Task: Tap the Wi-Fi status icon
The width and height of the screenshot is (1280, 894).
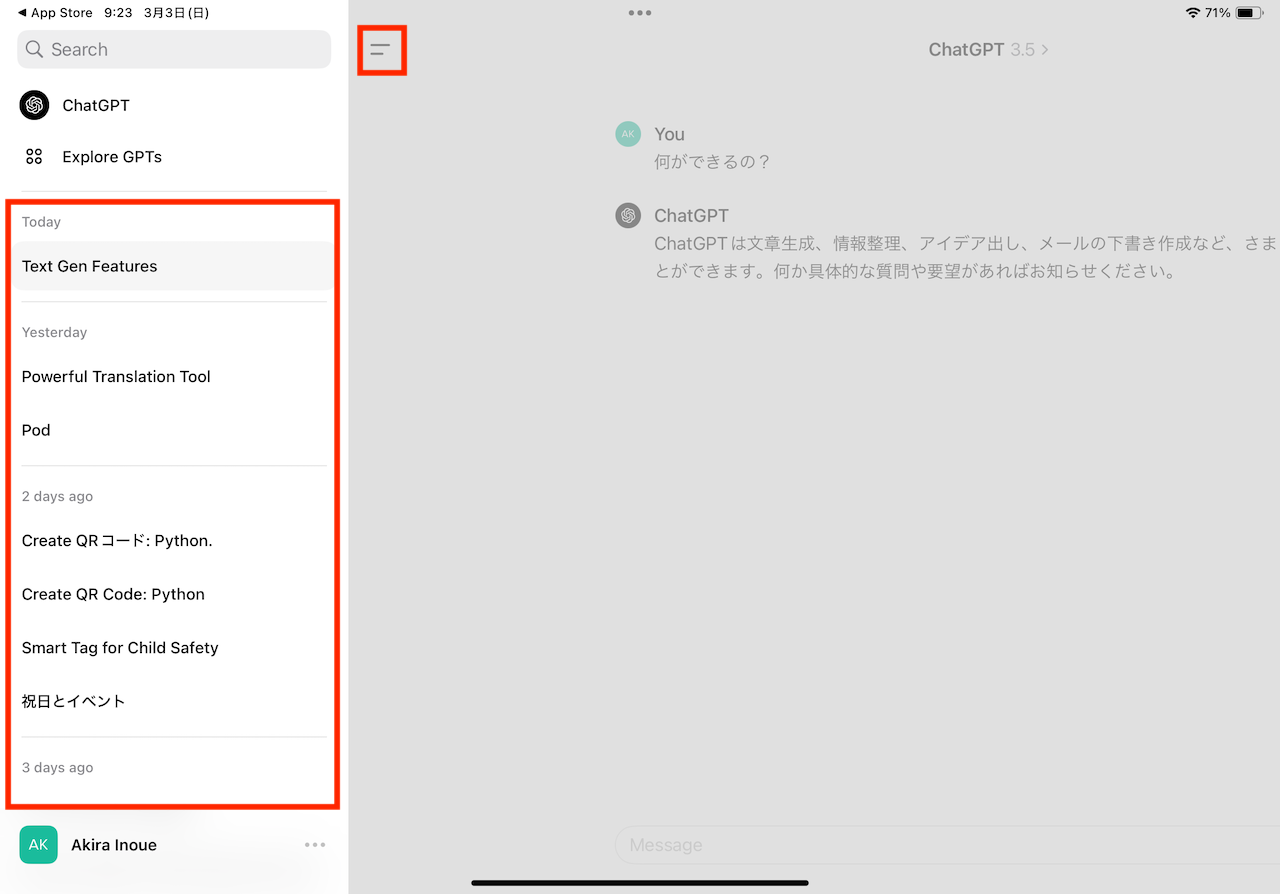Action: tap(1192, 13)
